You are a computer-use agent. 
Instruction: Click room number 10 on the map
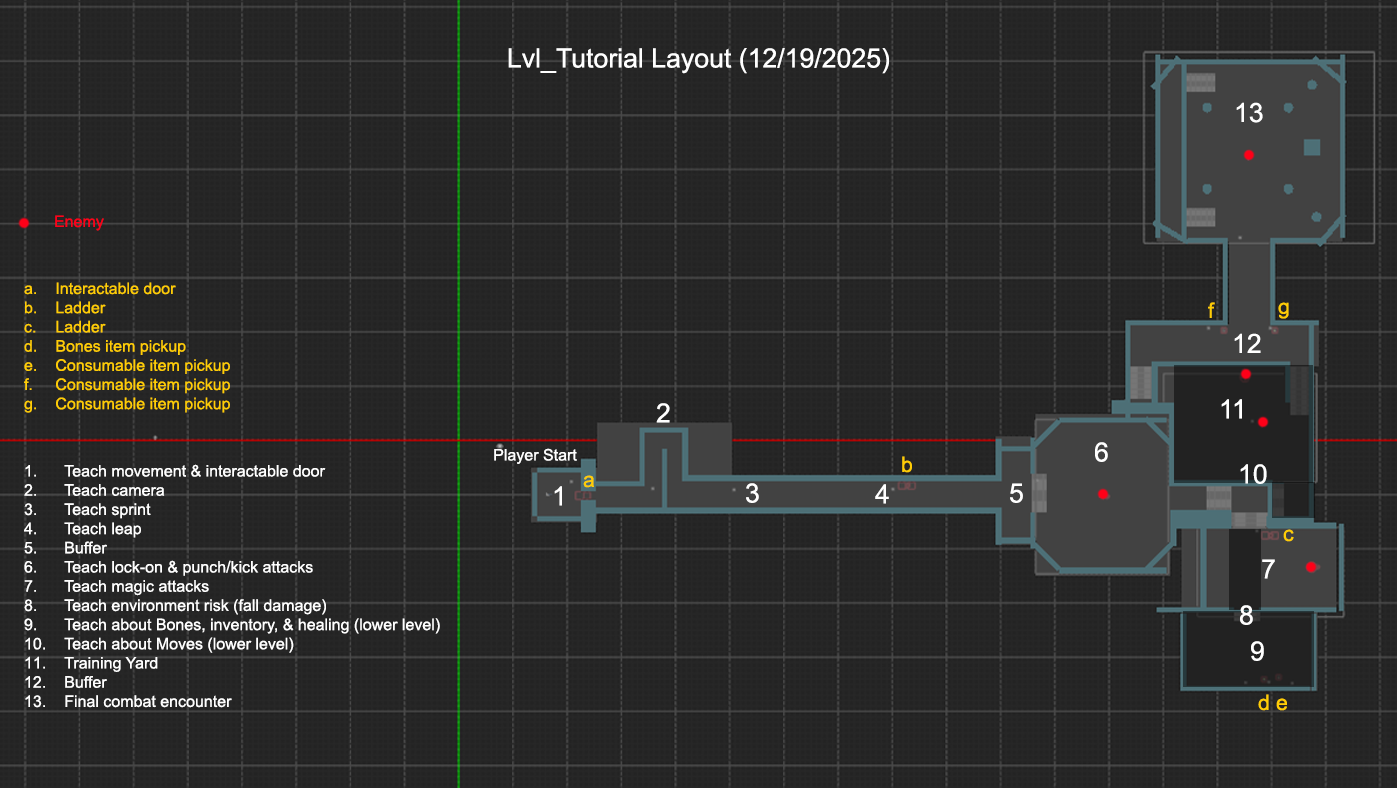click(x=1253, y=474)
